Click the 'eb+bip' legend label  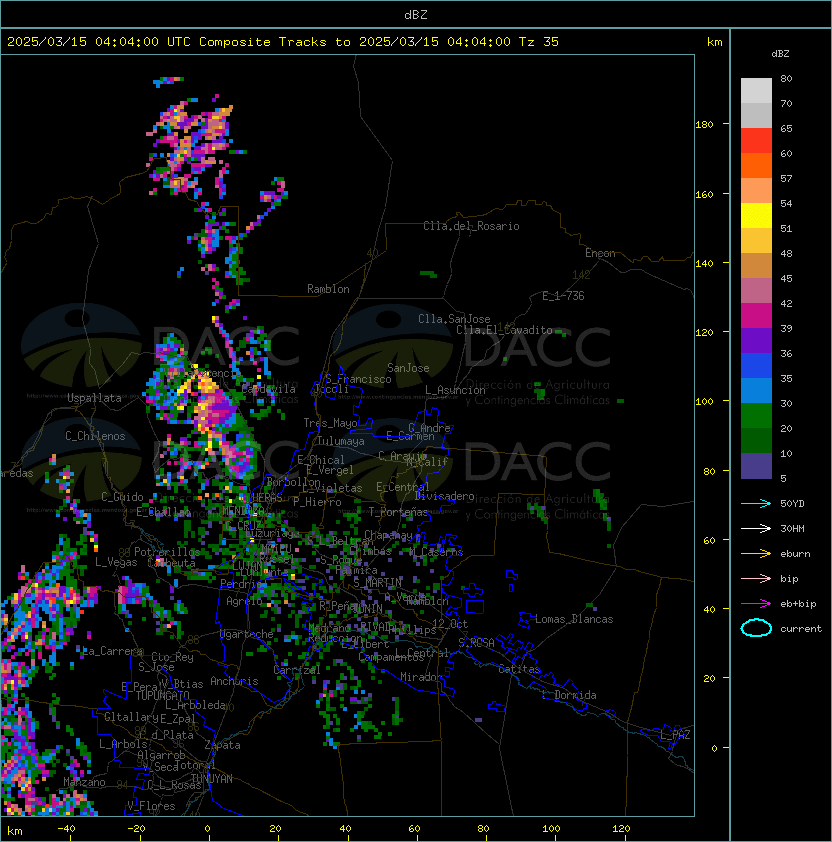tap(798, 604)
